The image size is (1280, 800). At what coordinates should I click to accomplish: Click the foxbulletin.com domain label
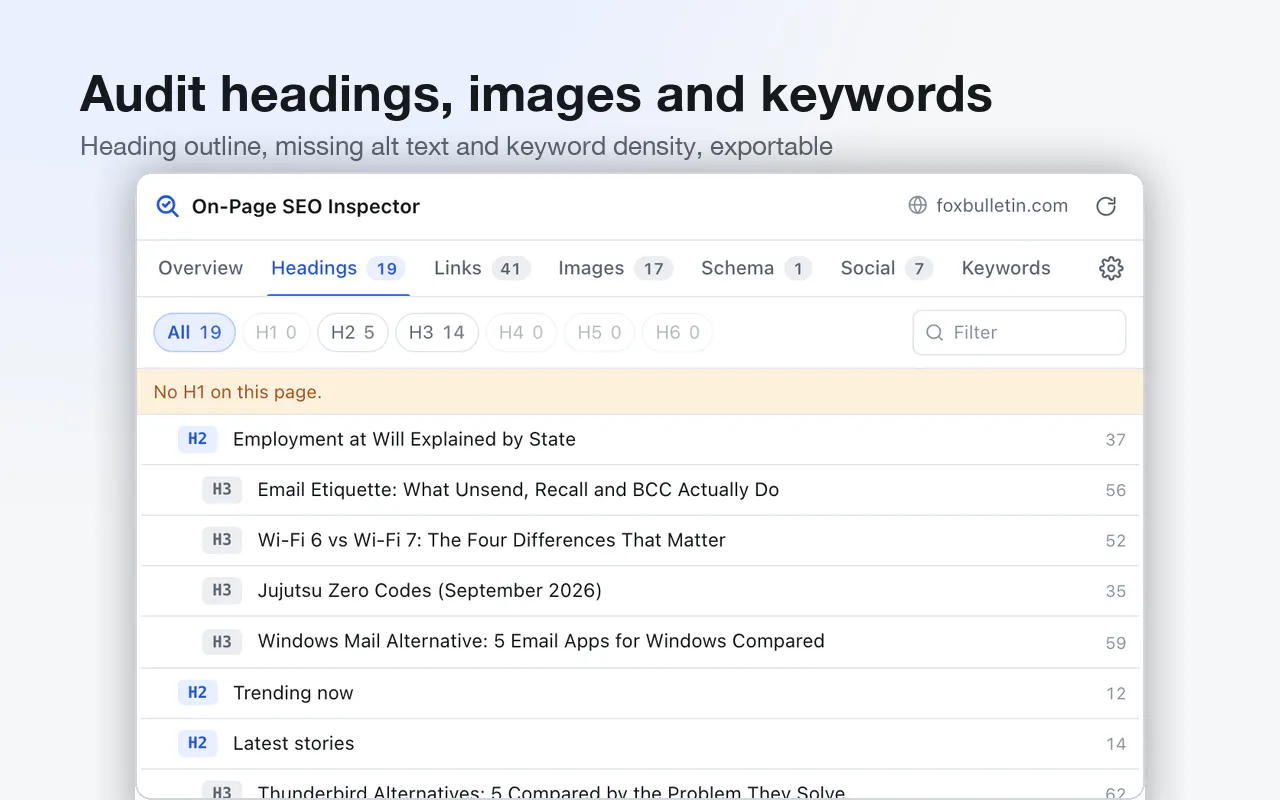[1002, 206]
